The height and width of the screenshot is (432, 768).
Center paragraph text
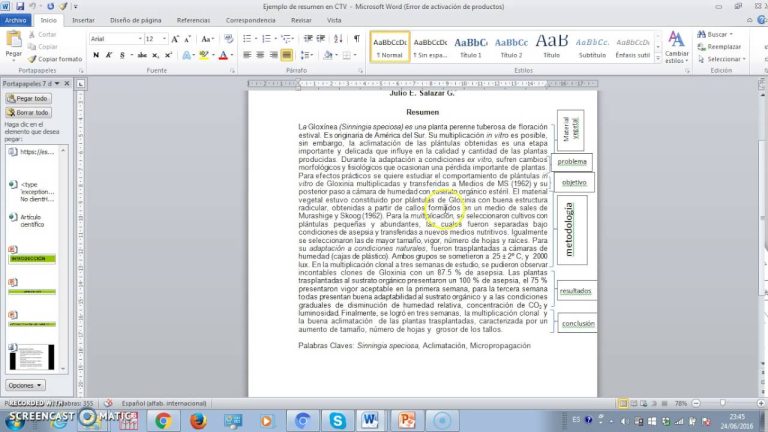click(x=261, y=55)
